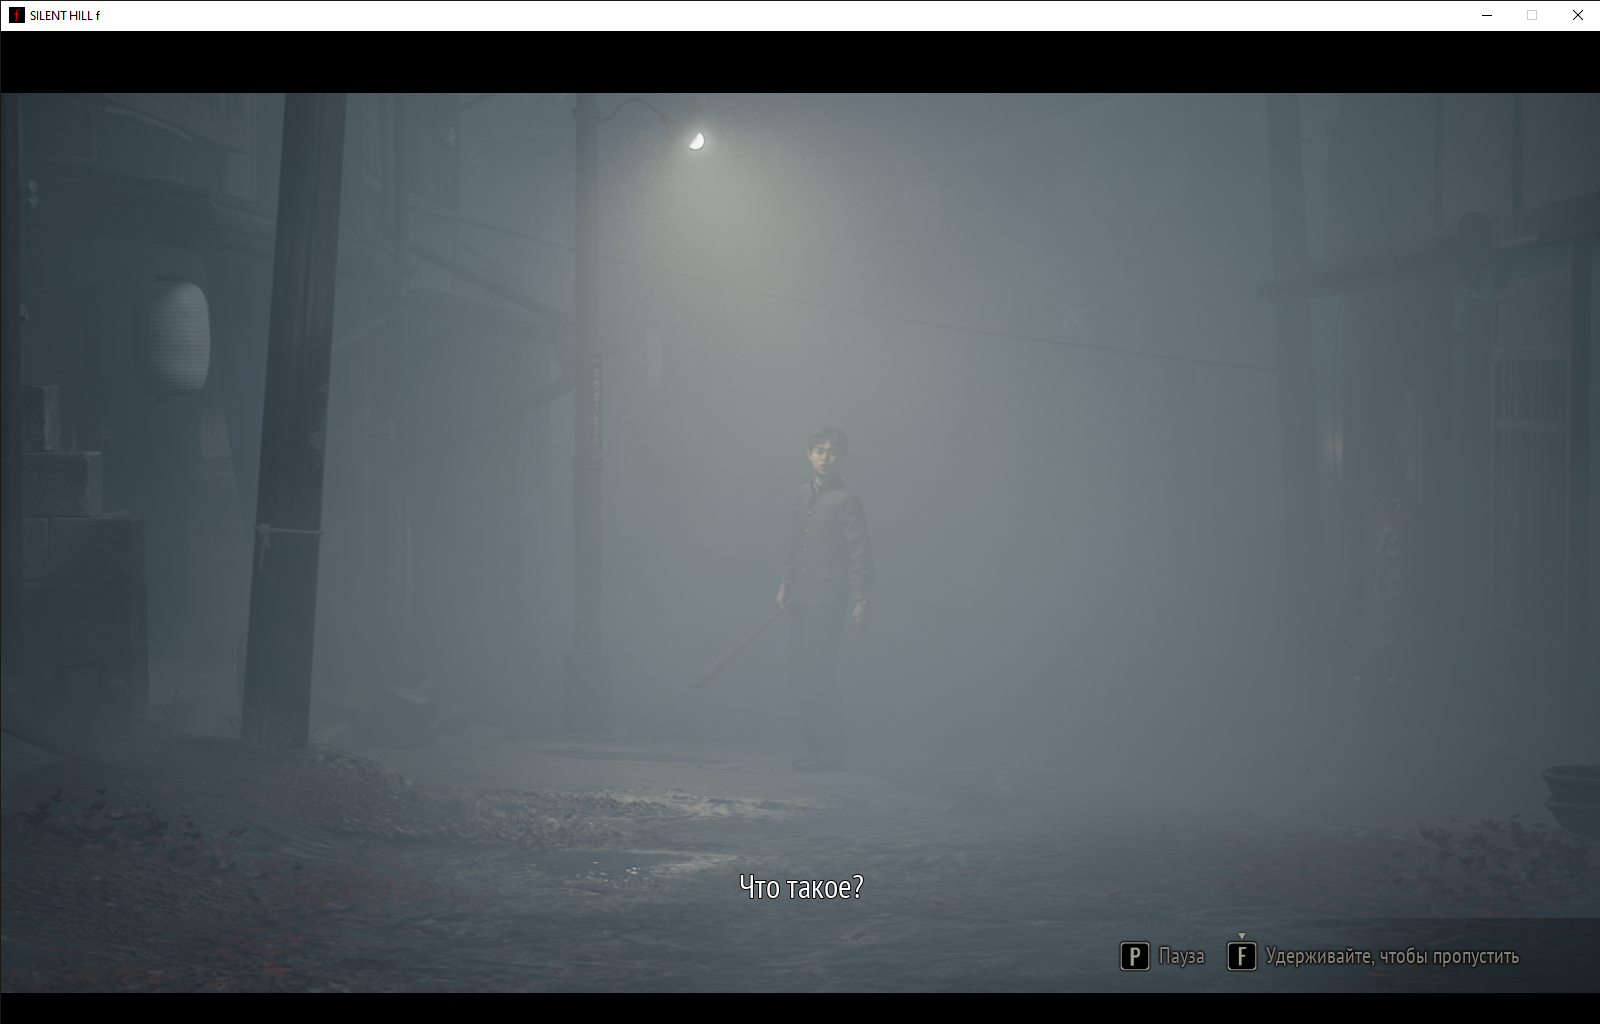Click 'Удерживайте, чтобы пропустить' skip prompt
Screen dimensions: 1600x1024
click(1392, 957)
